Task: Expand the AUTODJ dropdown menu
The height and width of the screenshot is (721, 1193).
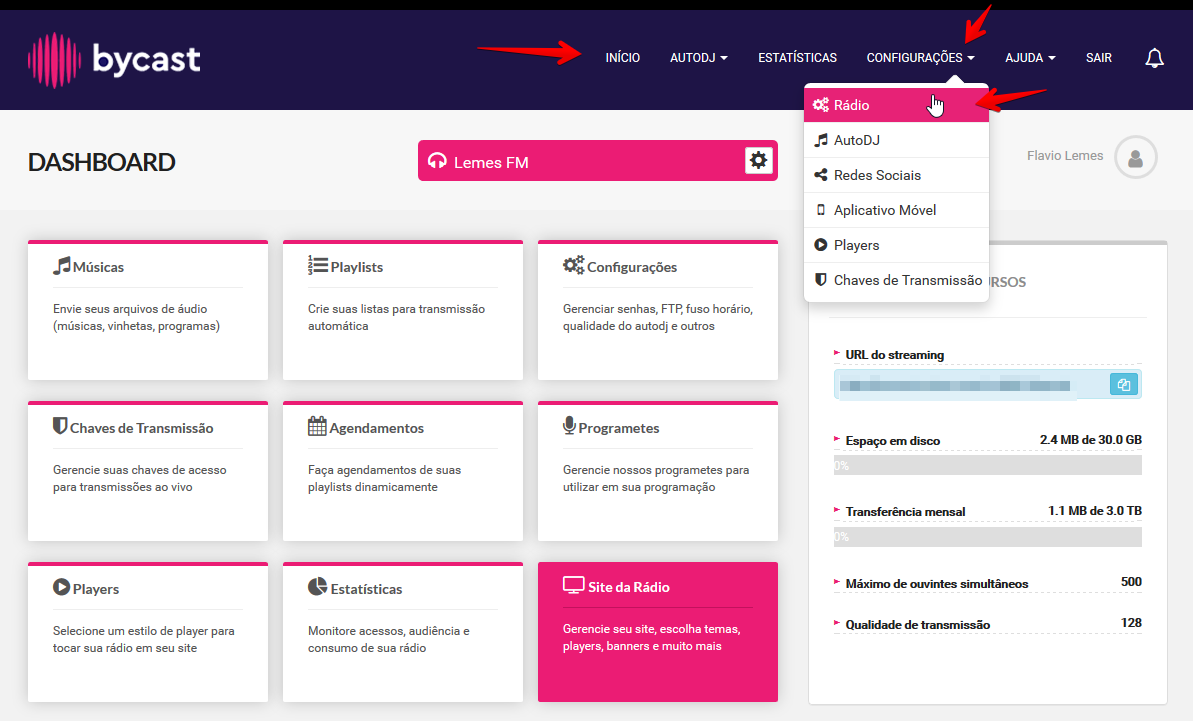Action: pos(698,58)
